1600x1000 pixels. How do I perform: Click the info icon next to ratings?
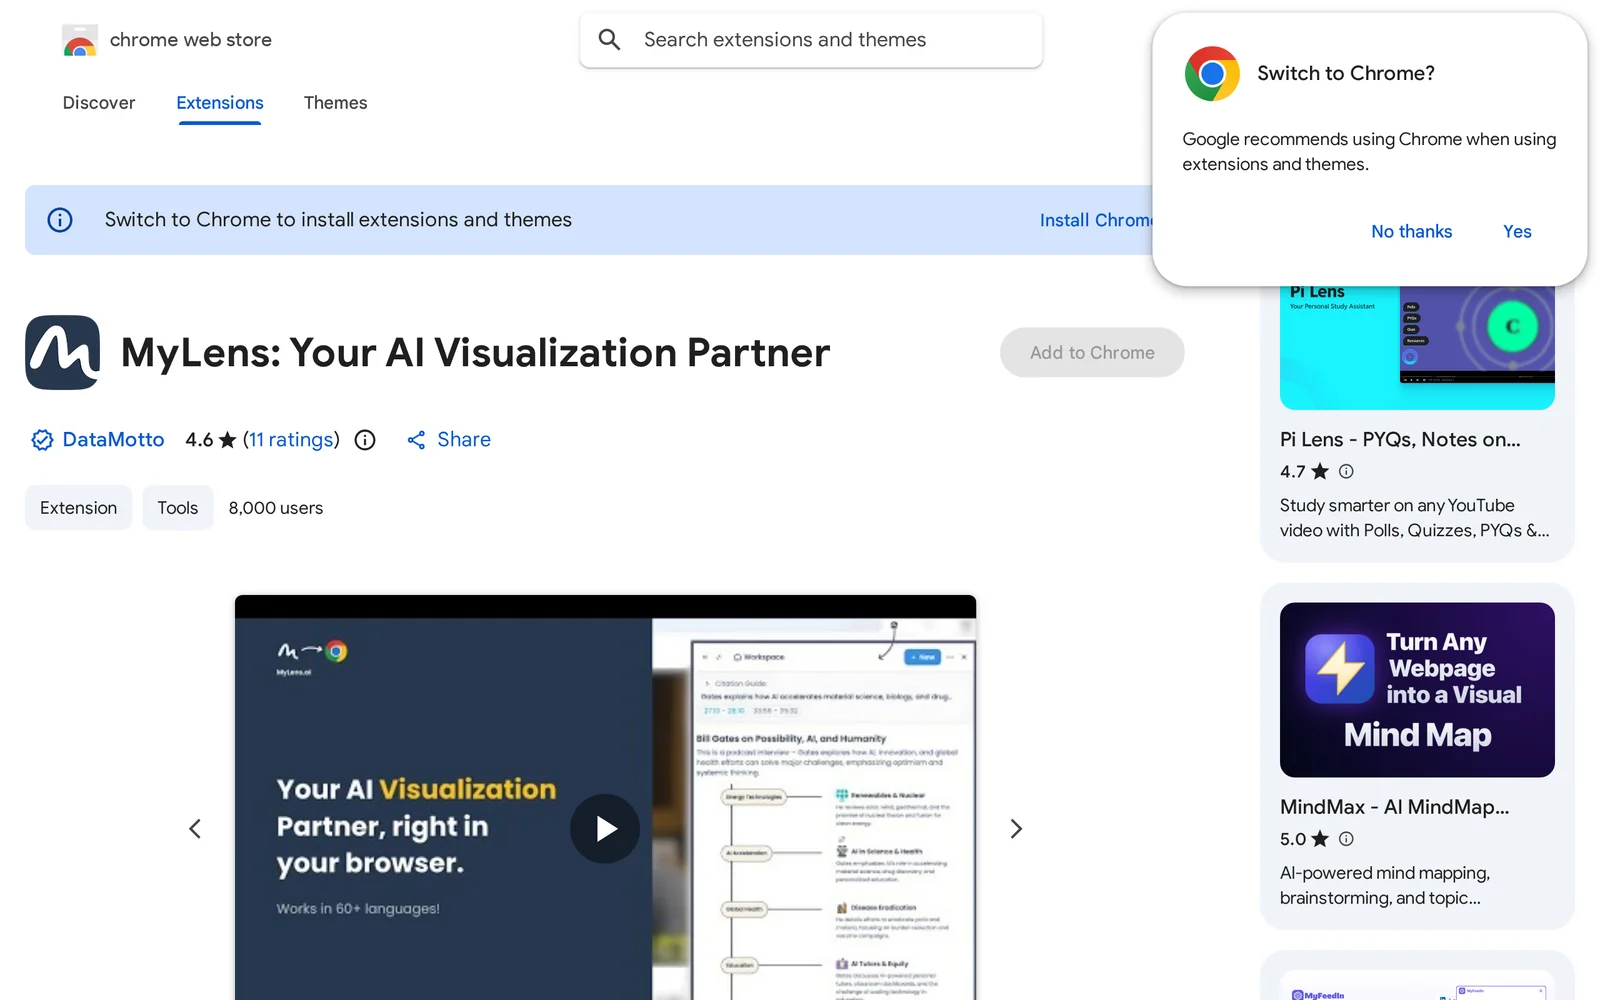(x=365, y=440)
